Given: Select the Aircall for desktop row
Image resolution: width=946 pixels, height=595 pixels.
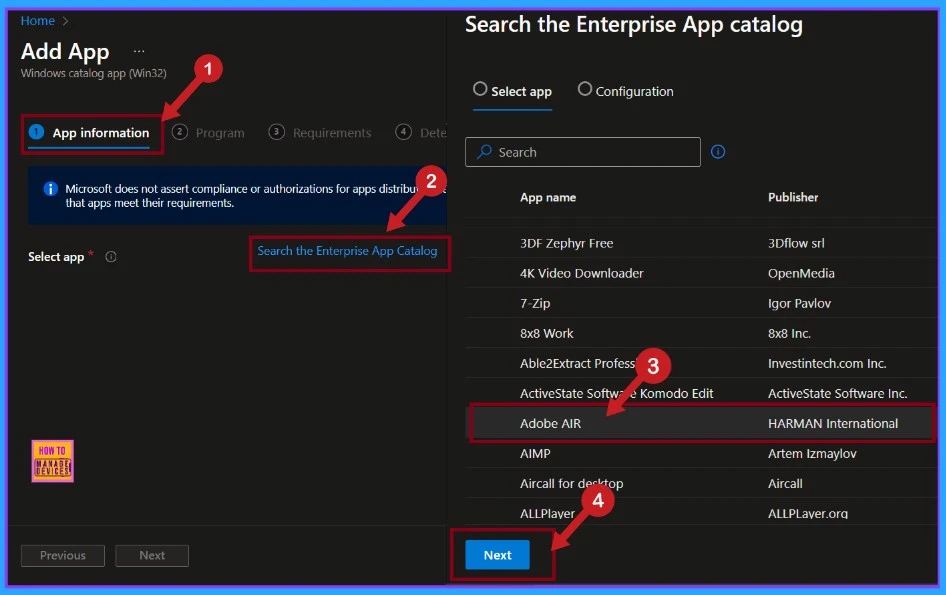Looking at the screenshot, I should coord(700,483).
